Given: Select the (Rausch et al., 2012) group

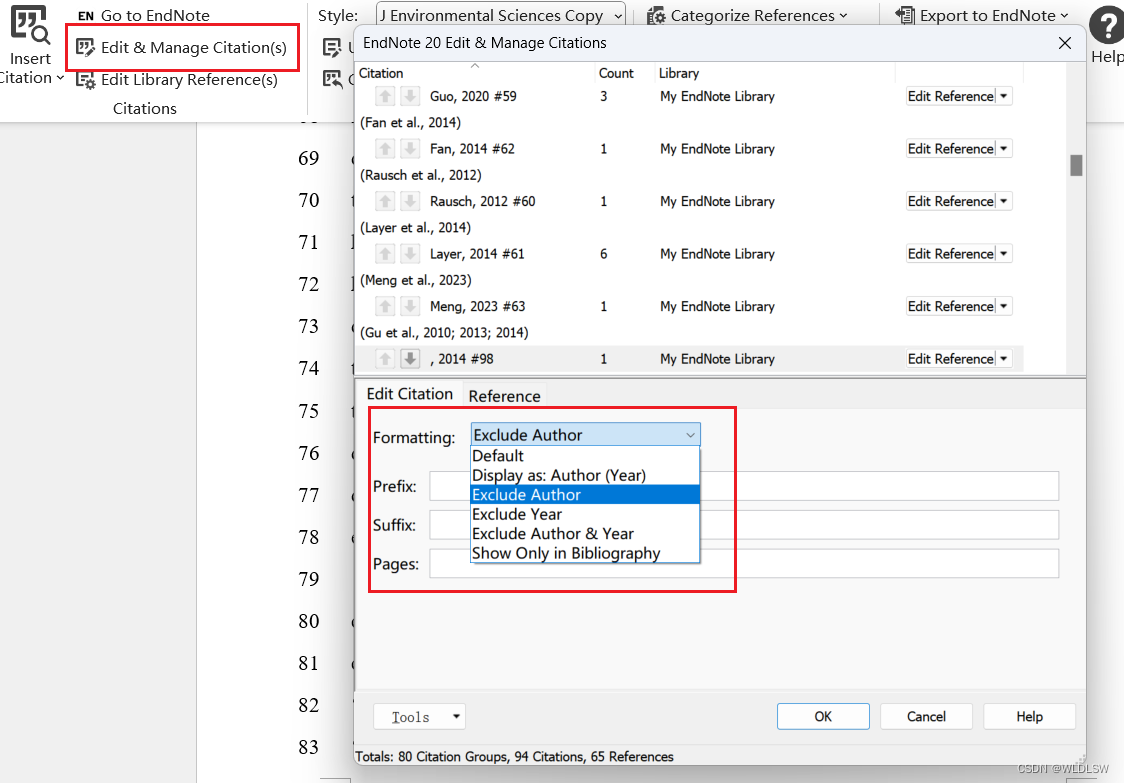Looking at the screenshot, I should click(x=421, y=175).
